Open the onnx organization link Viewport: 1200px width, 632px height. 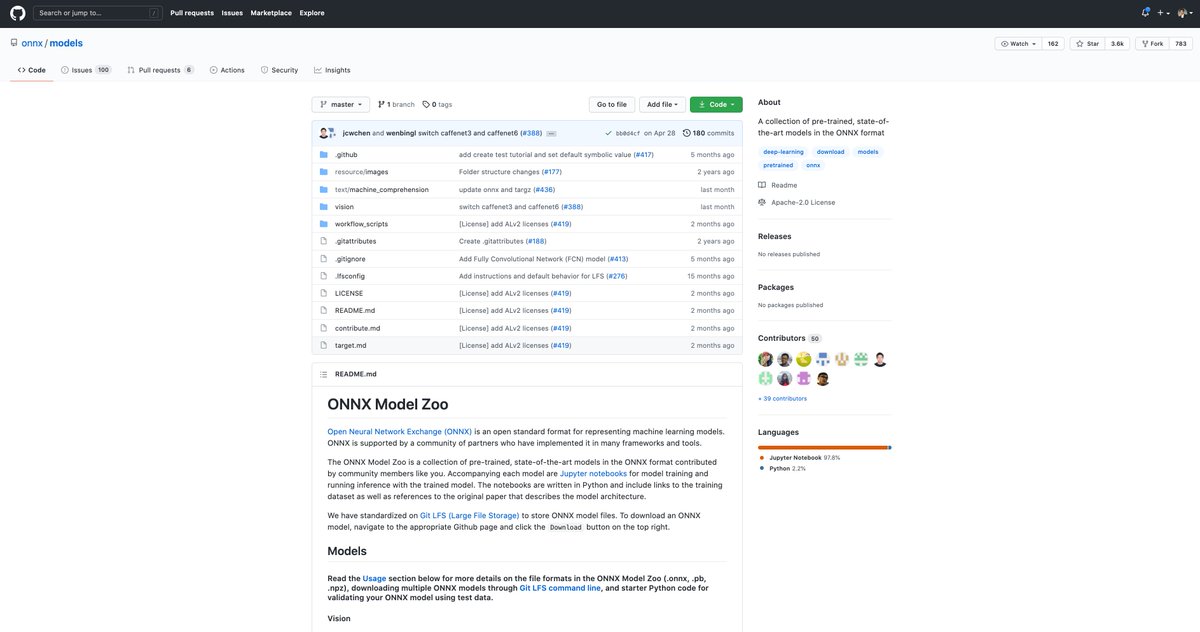[31, 44]
